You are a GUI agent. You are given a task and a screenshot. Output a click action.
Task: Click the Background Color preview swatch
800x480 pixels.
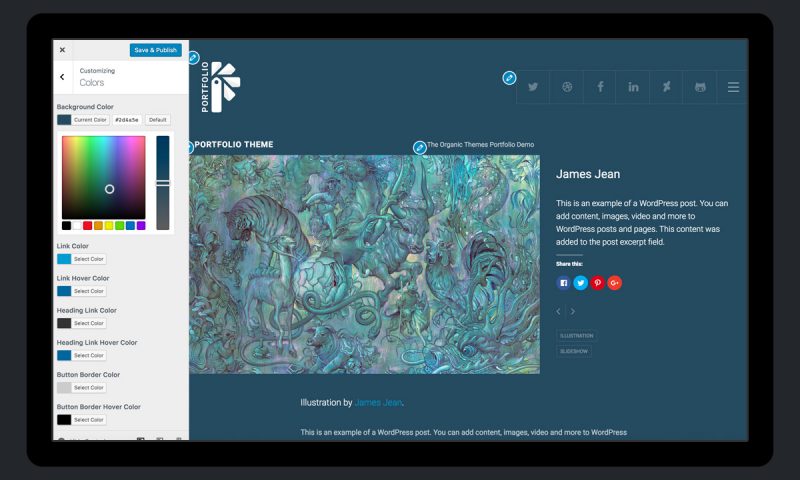coord(64,120)
